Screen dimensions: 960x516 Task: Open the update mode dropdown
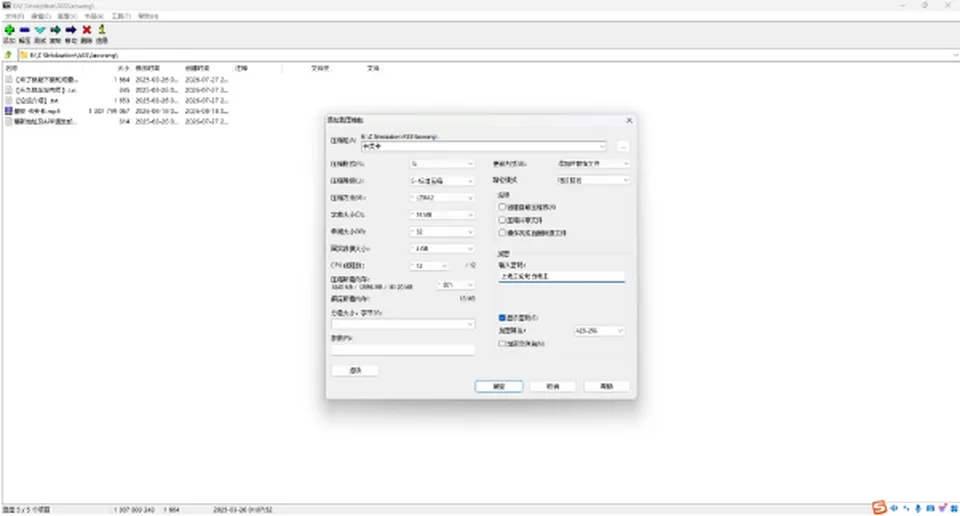click(x=593, y=163)
